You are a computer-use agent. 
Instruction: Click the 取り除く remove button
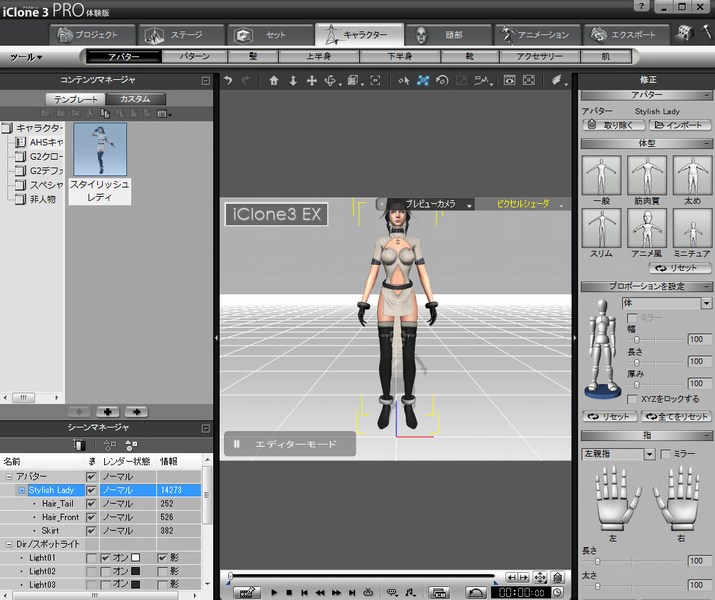coord(613,125)
